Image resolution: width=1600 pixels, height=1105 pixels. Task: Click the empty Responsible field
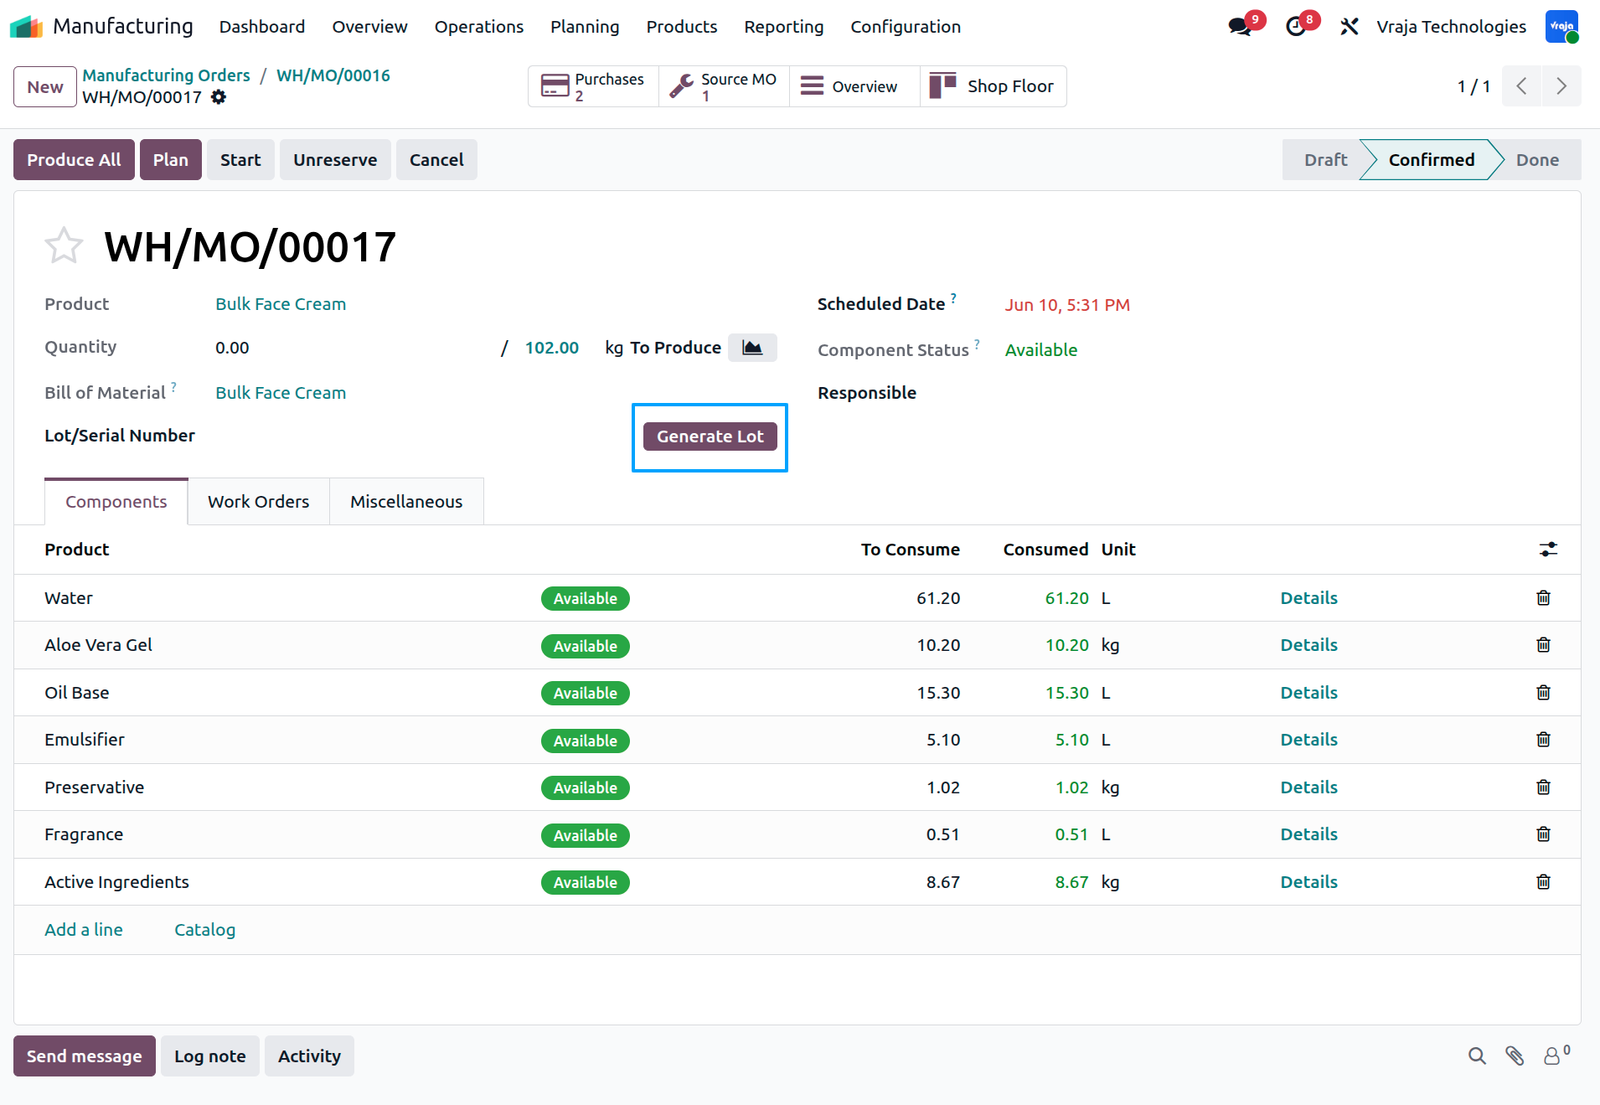(1275, 393)
